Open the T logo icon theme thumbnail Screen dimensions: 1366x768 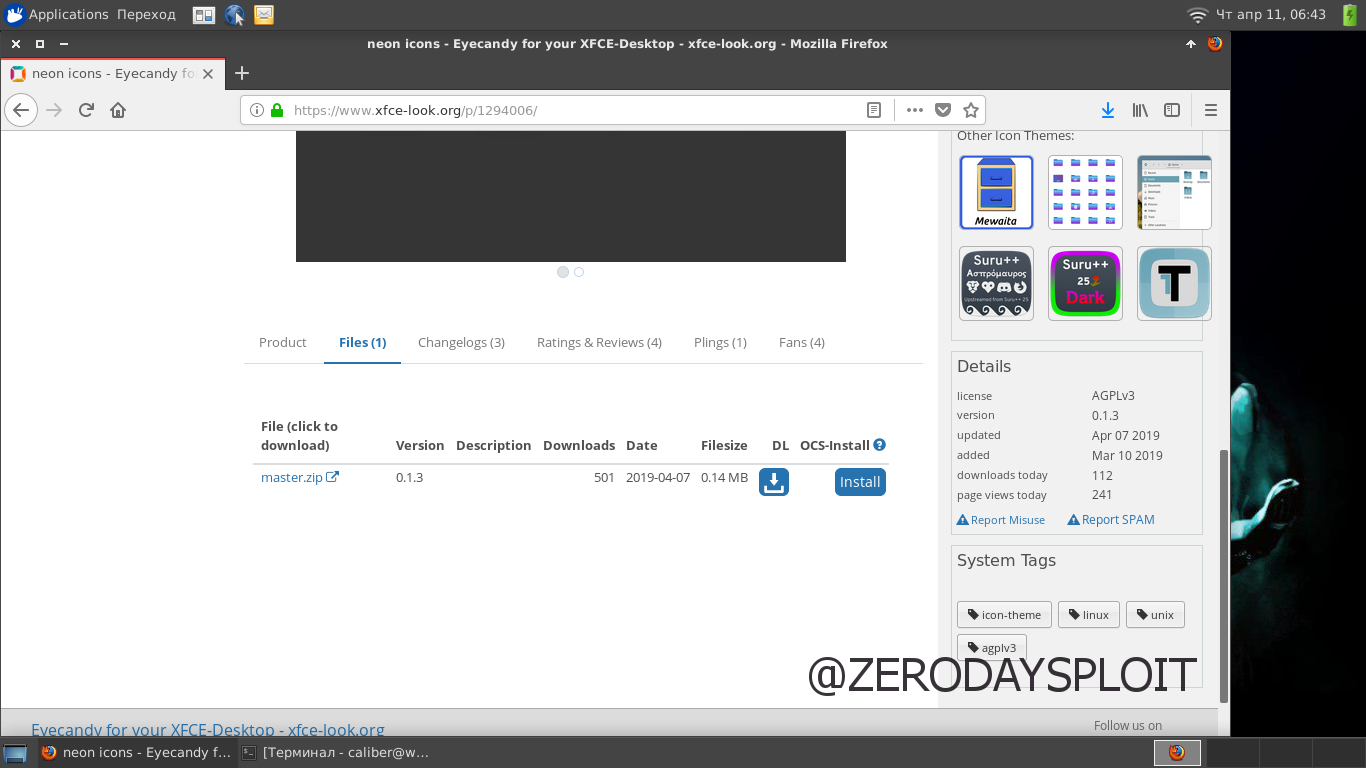(x=1174, y=284)
